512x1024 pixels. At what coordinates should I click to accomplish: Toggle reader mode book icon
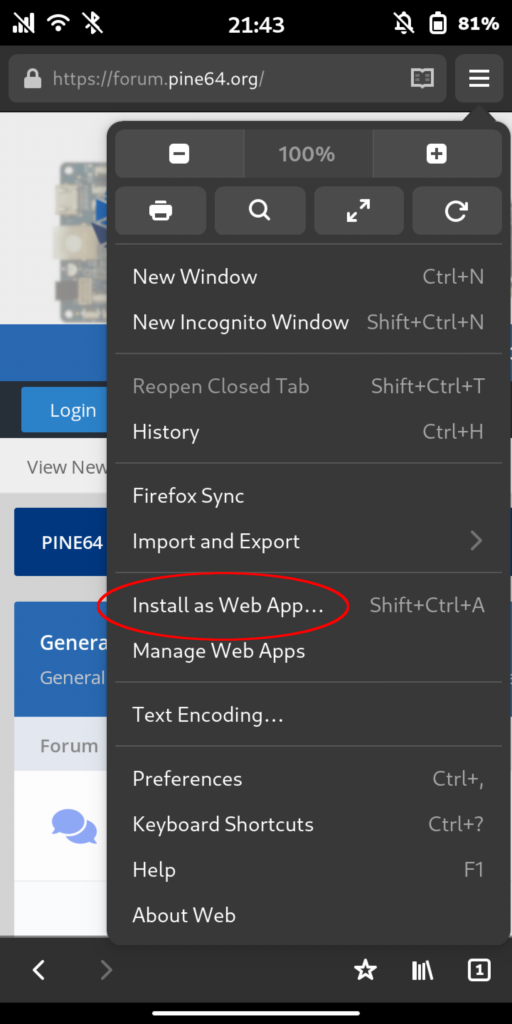tap(423, 79)
